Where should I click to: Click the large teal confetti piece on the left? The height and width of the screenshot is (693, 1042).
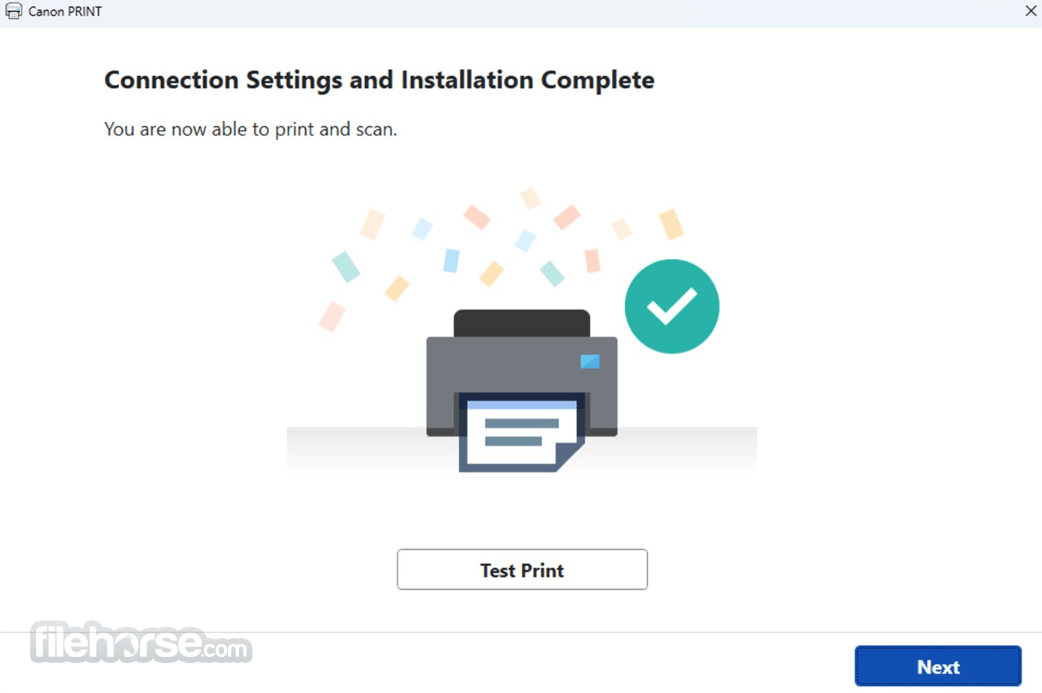coord(346,266)
